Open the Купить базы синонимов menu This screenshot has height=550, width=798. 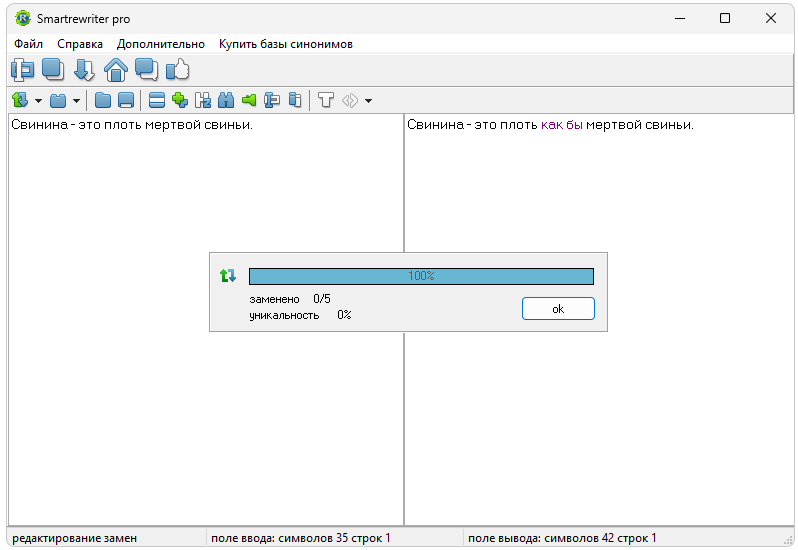pyautogui.click(x=285, y=44)
